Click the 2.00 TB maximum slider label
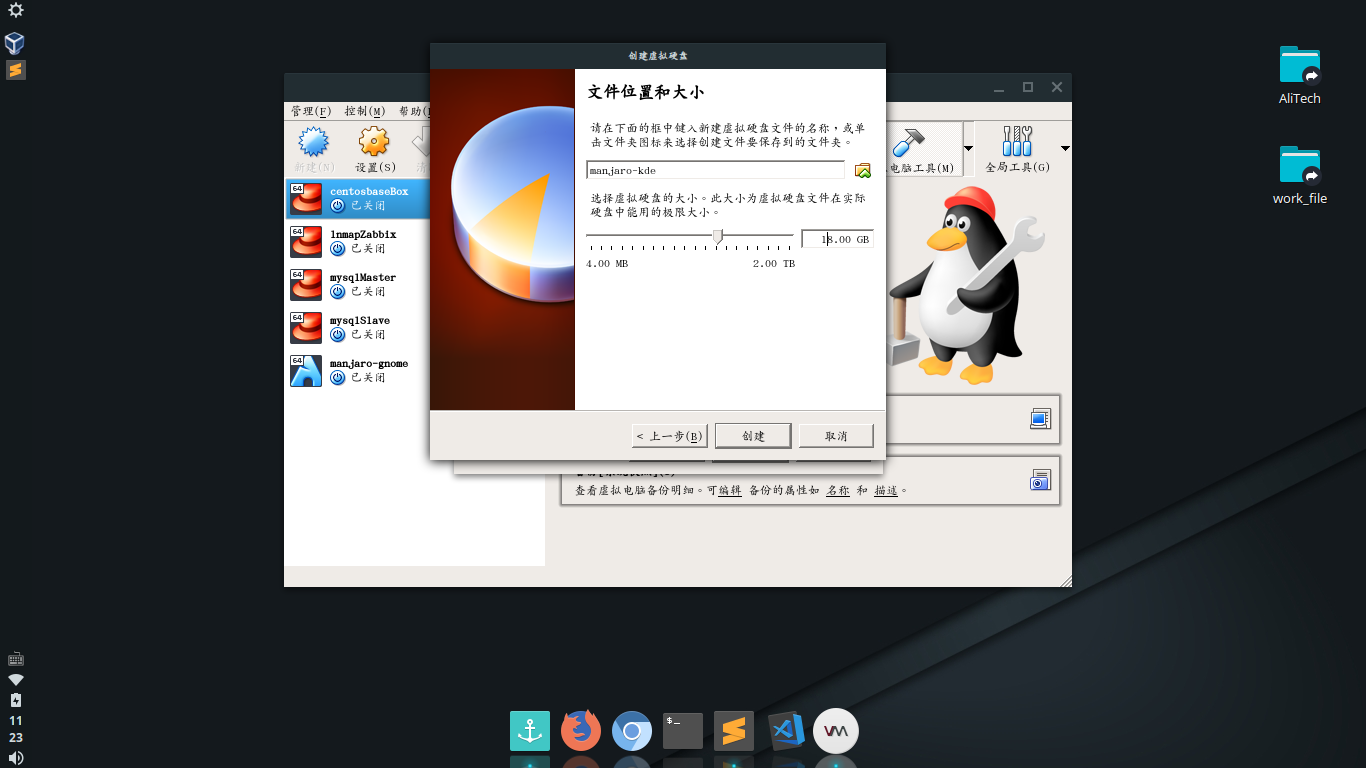 [774, 264]
